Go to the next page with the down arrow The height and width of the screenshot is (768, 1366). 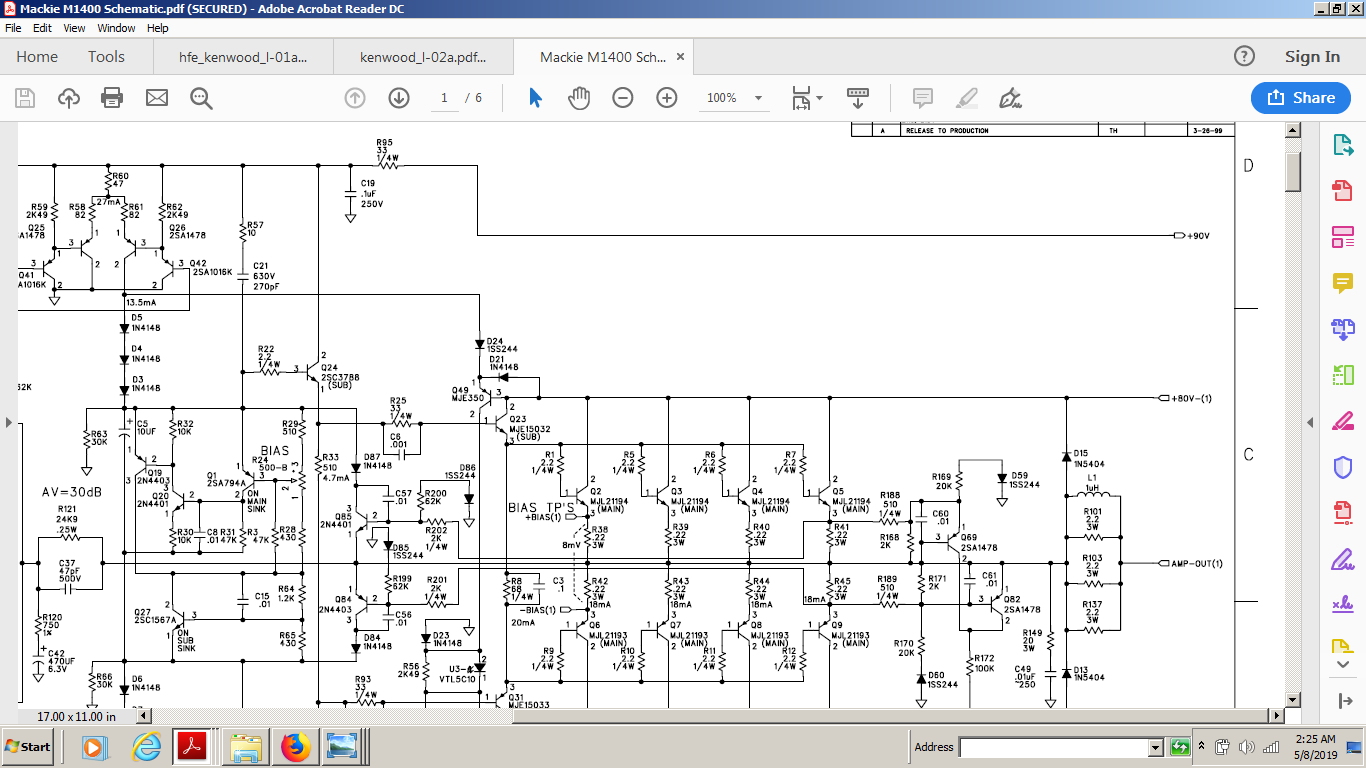(x=399, y=98)
